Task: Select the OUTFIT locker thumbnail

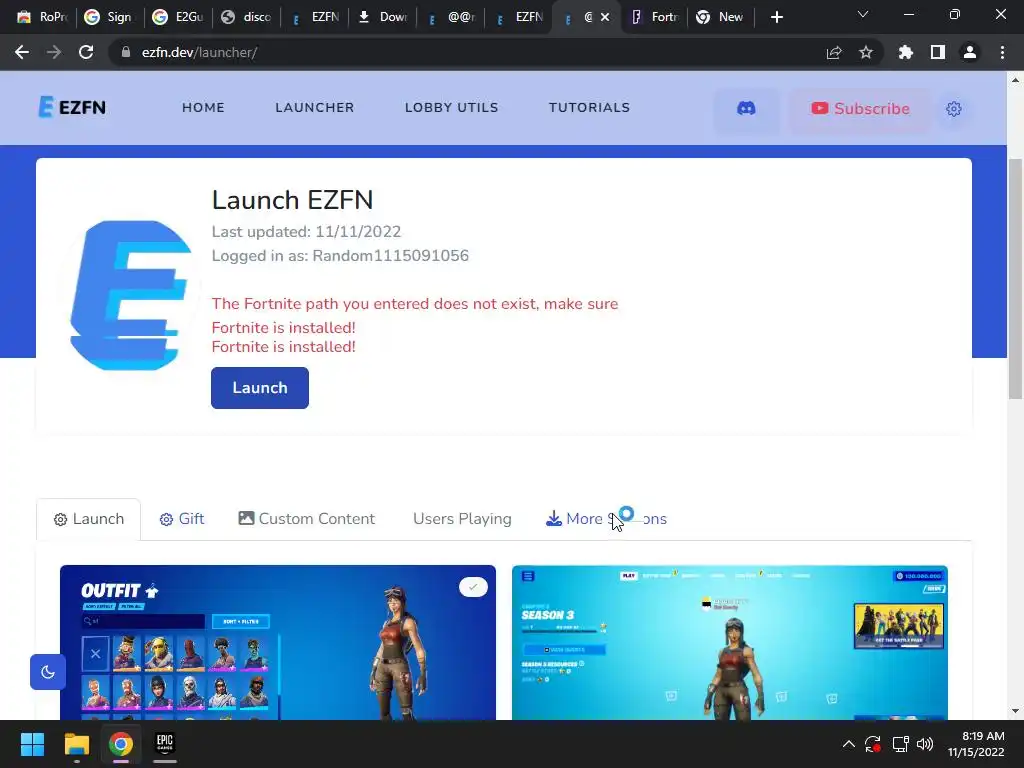Action: [278, 643]
